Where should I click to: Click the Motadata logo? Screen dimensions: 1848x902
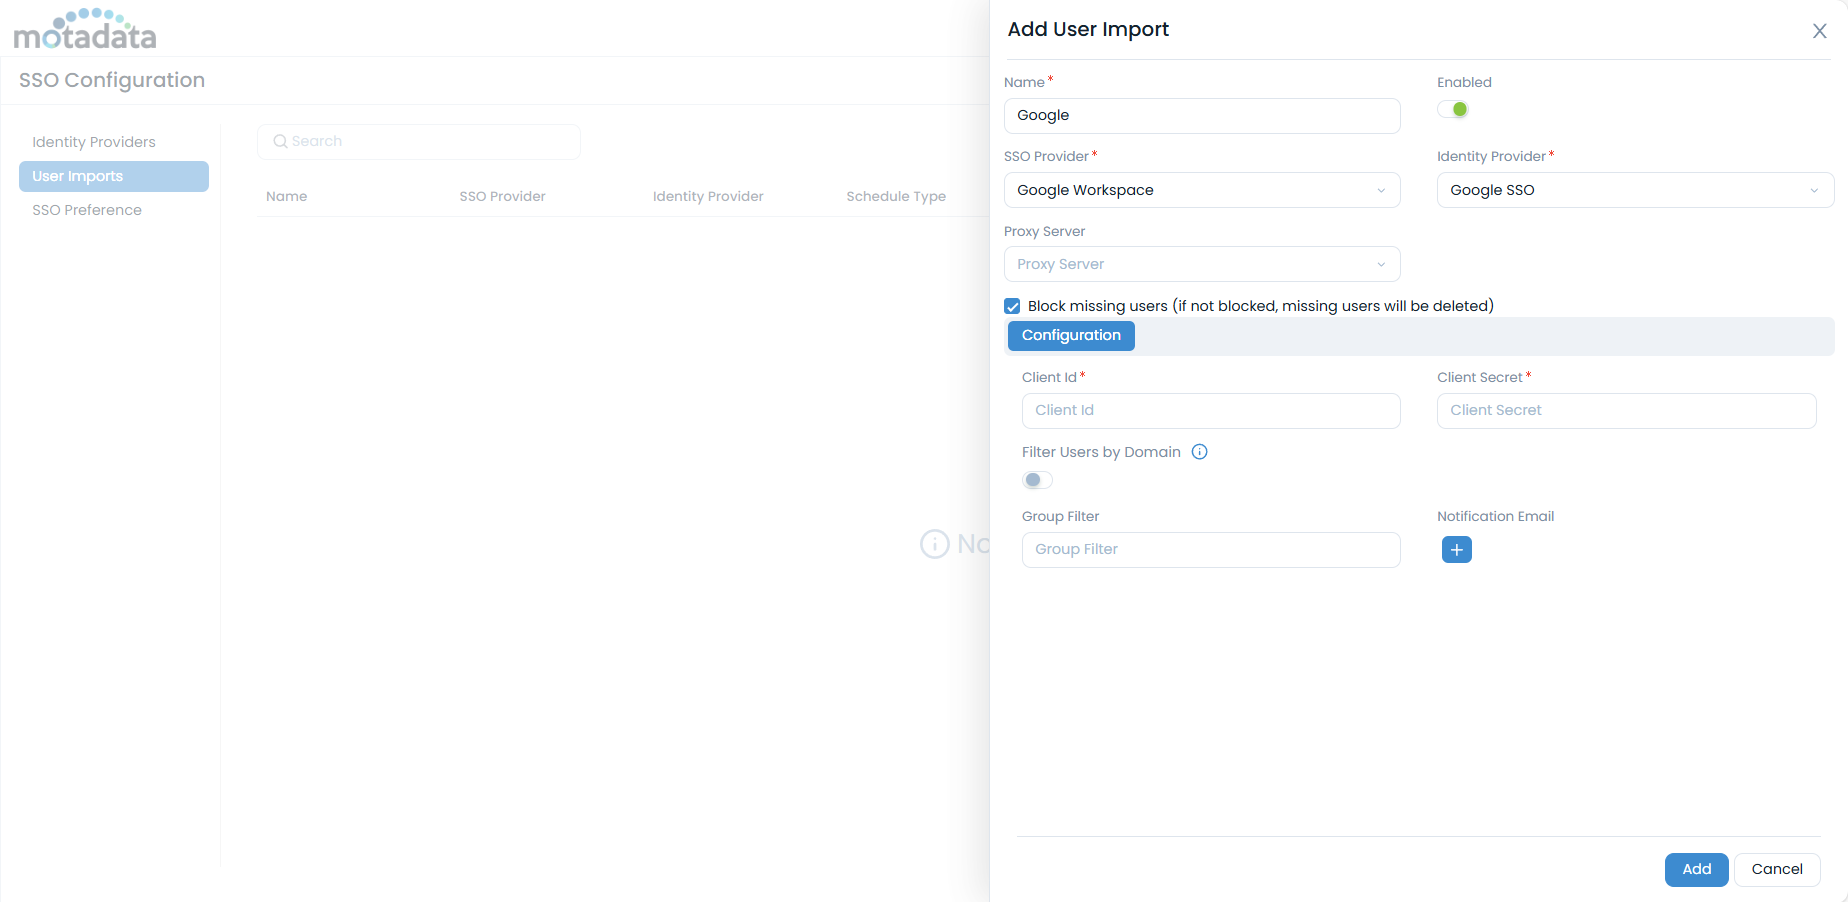(x=85, y=30)
